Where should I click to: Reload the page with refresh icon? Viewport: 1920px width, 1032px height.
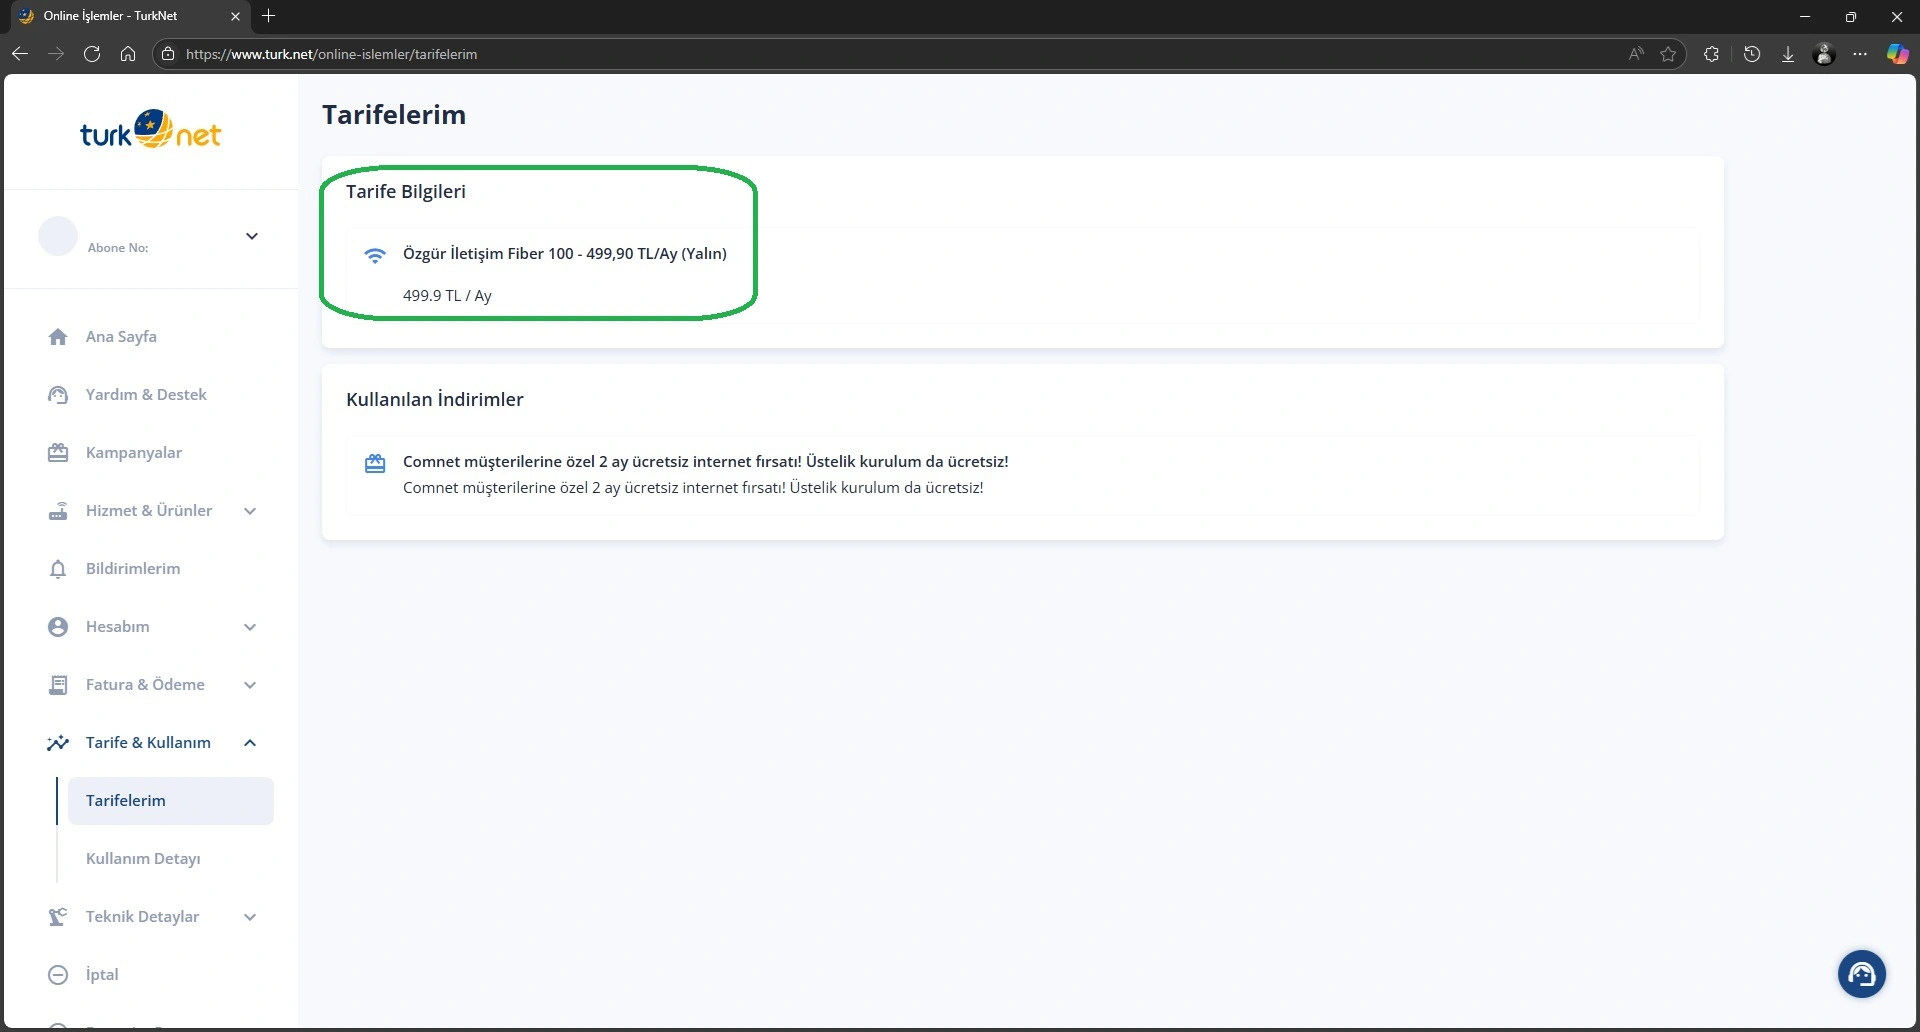coord(92,54)
